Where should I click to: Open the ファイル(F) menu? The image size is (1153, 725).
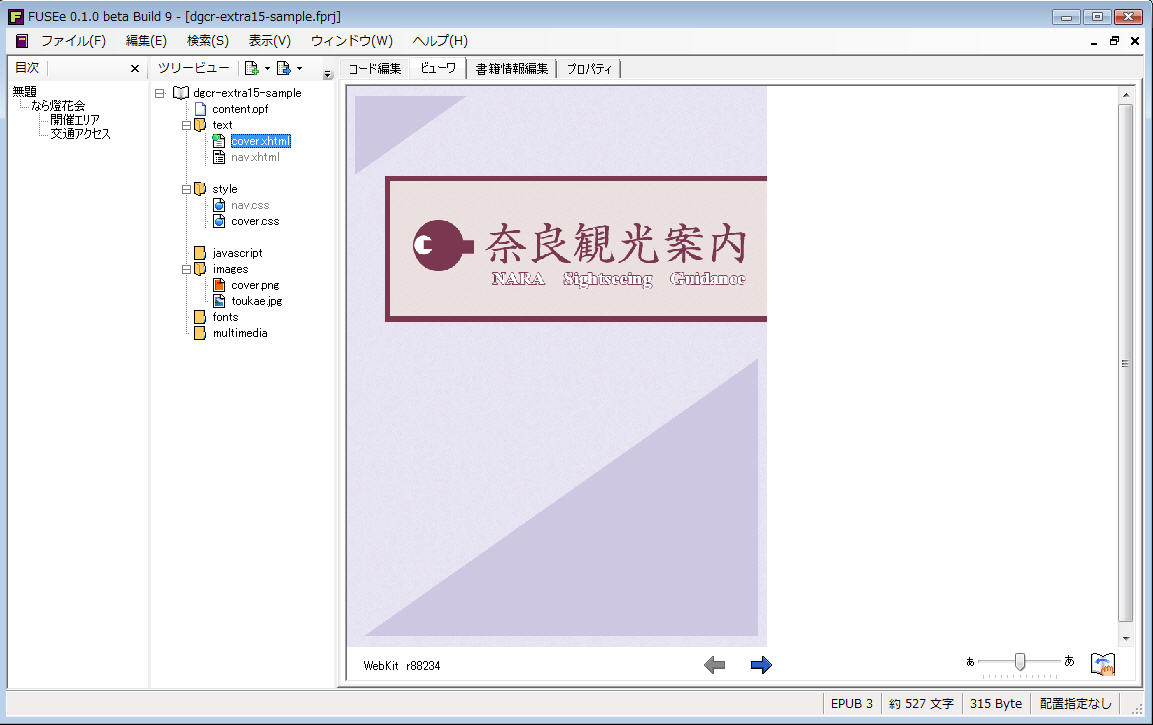click(74, 41)
